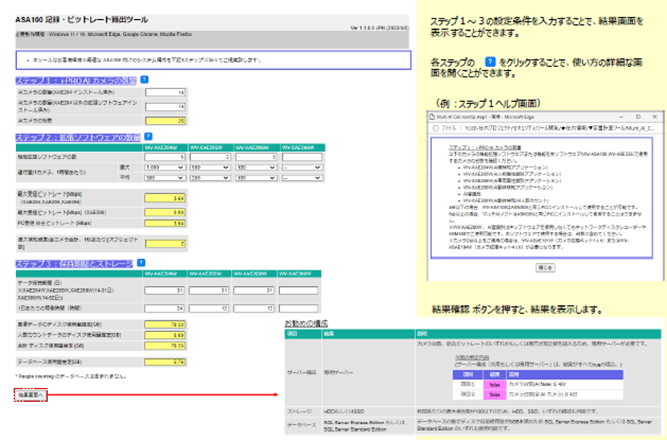
Task: Click the Step 1 heading about i-PRO AI cameras
Action: pos(76,80)
